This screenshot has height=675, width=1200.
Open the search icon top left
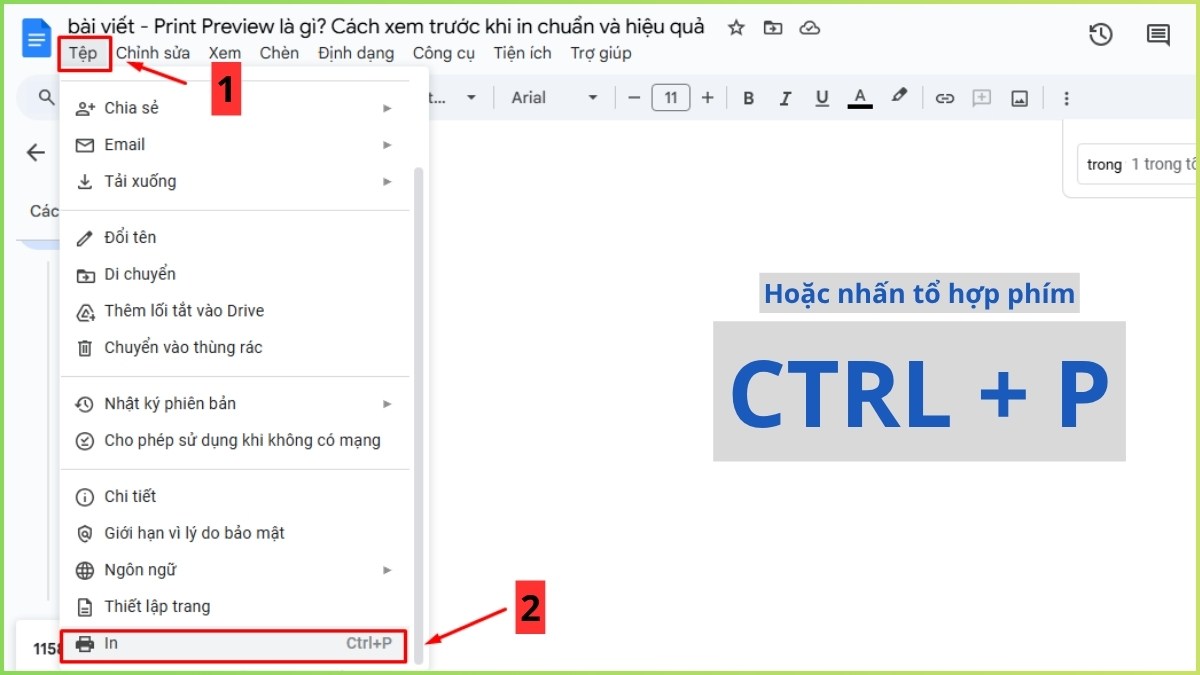47,97
